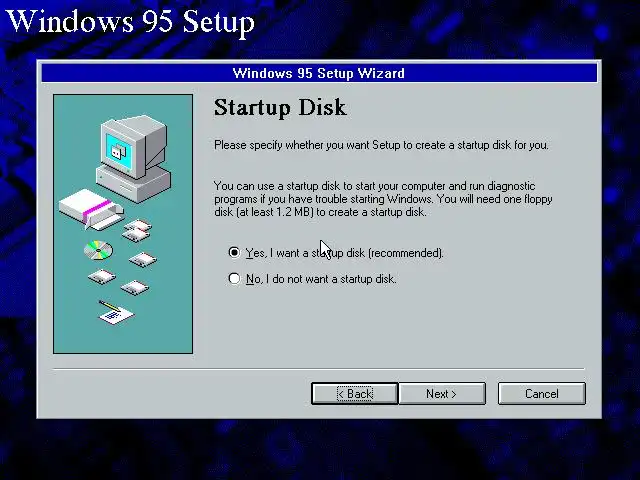This screenshot has height=480, width=640.
Task: Click the computer monitor illustration
Action: 134,146
